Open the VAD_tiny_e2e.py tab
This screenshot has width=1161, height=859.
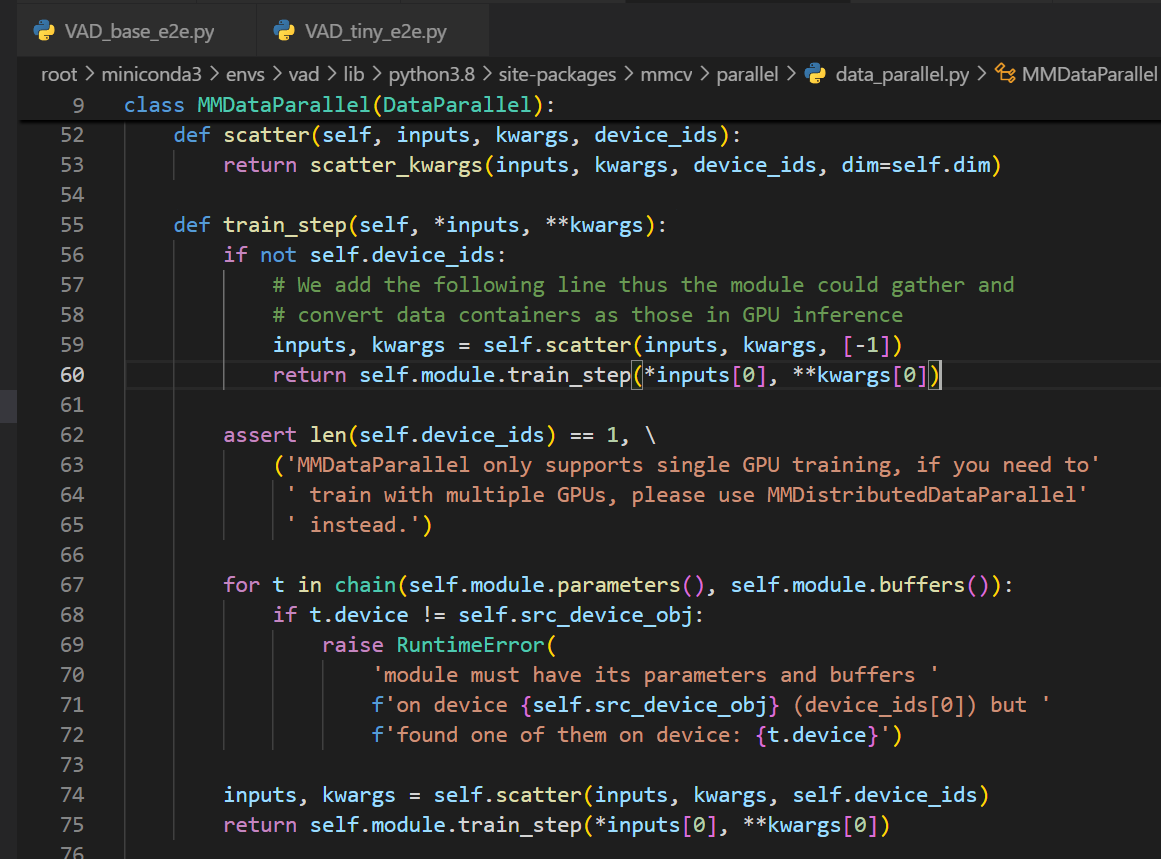coord(375,32)
